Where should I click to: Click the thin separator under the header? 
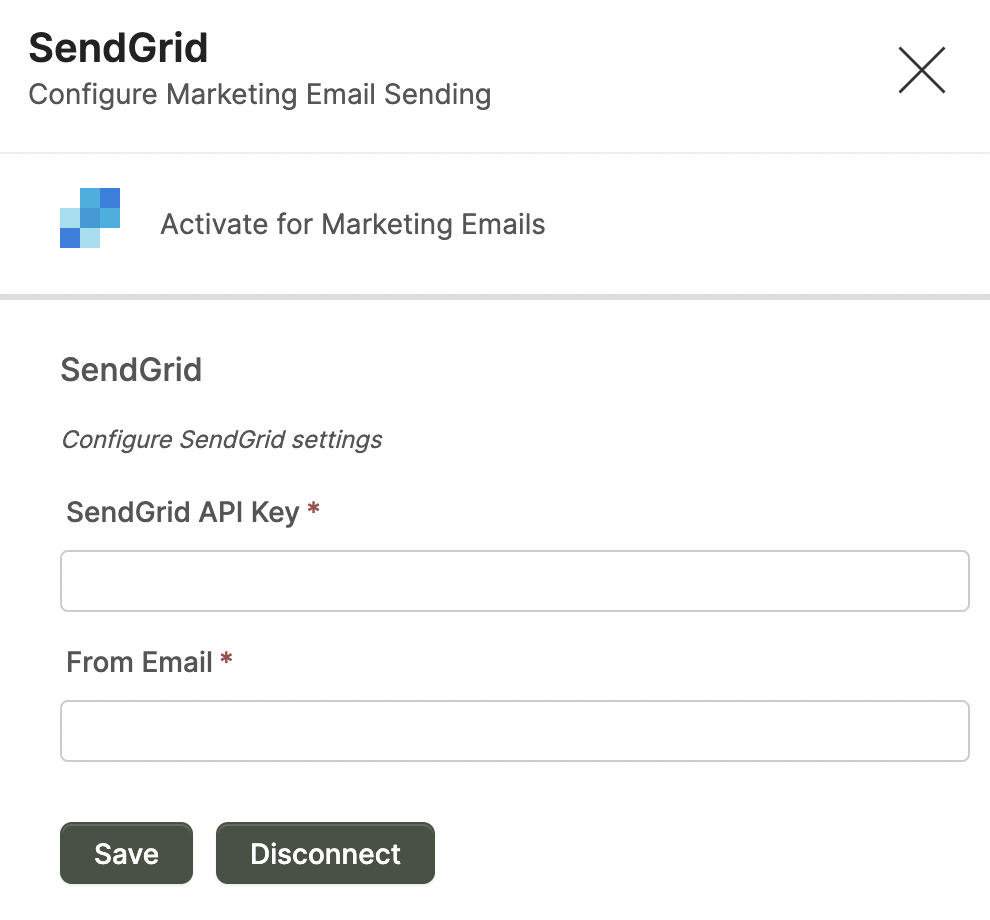(x=495, y=153)
